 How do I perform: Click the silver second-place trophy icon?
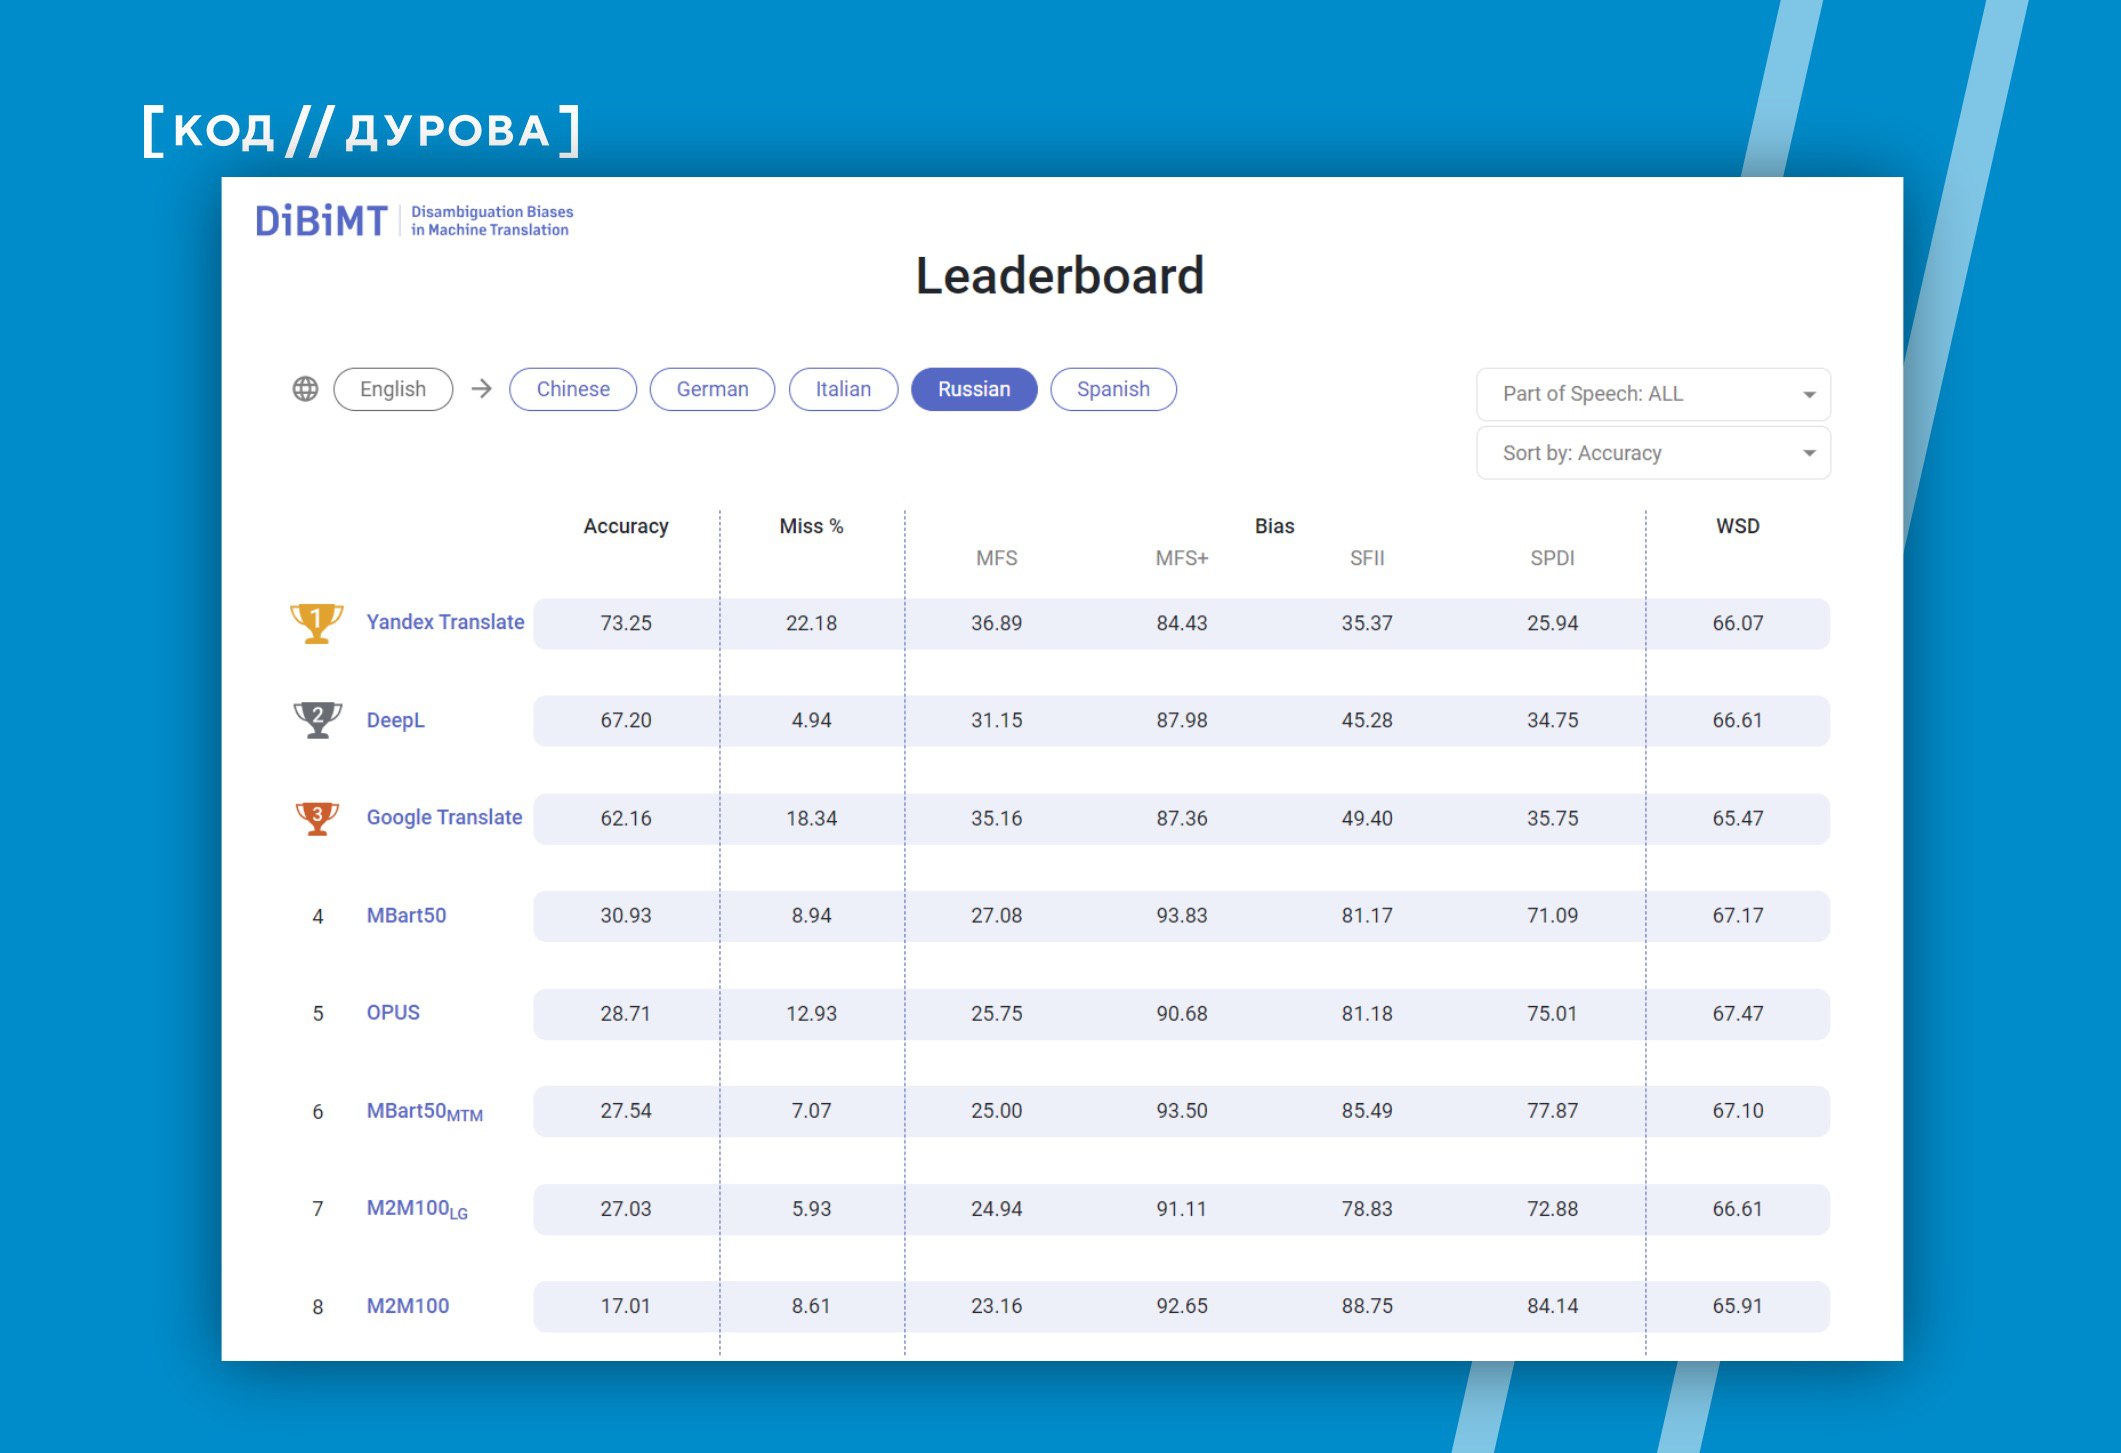[x=317, y=719]
